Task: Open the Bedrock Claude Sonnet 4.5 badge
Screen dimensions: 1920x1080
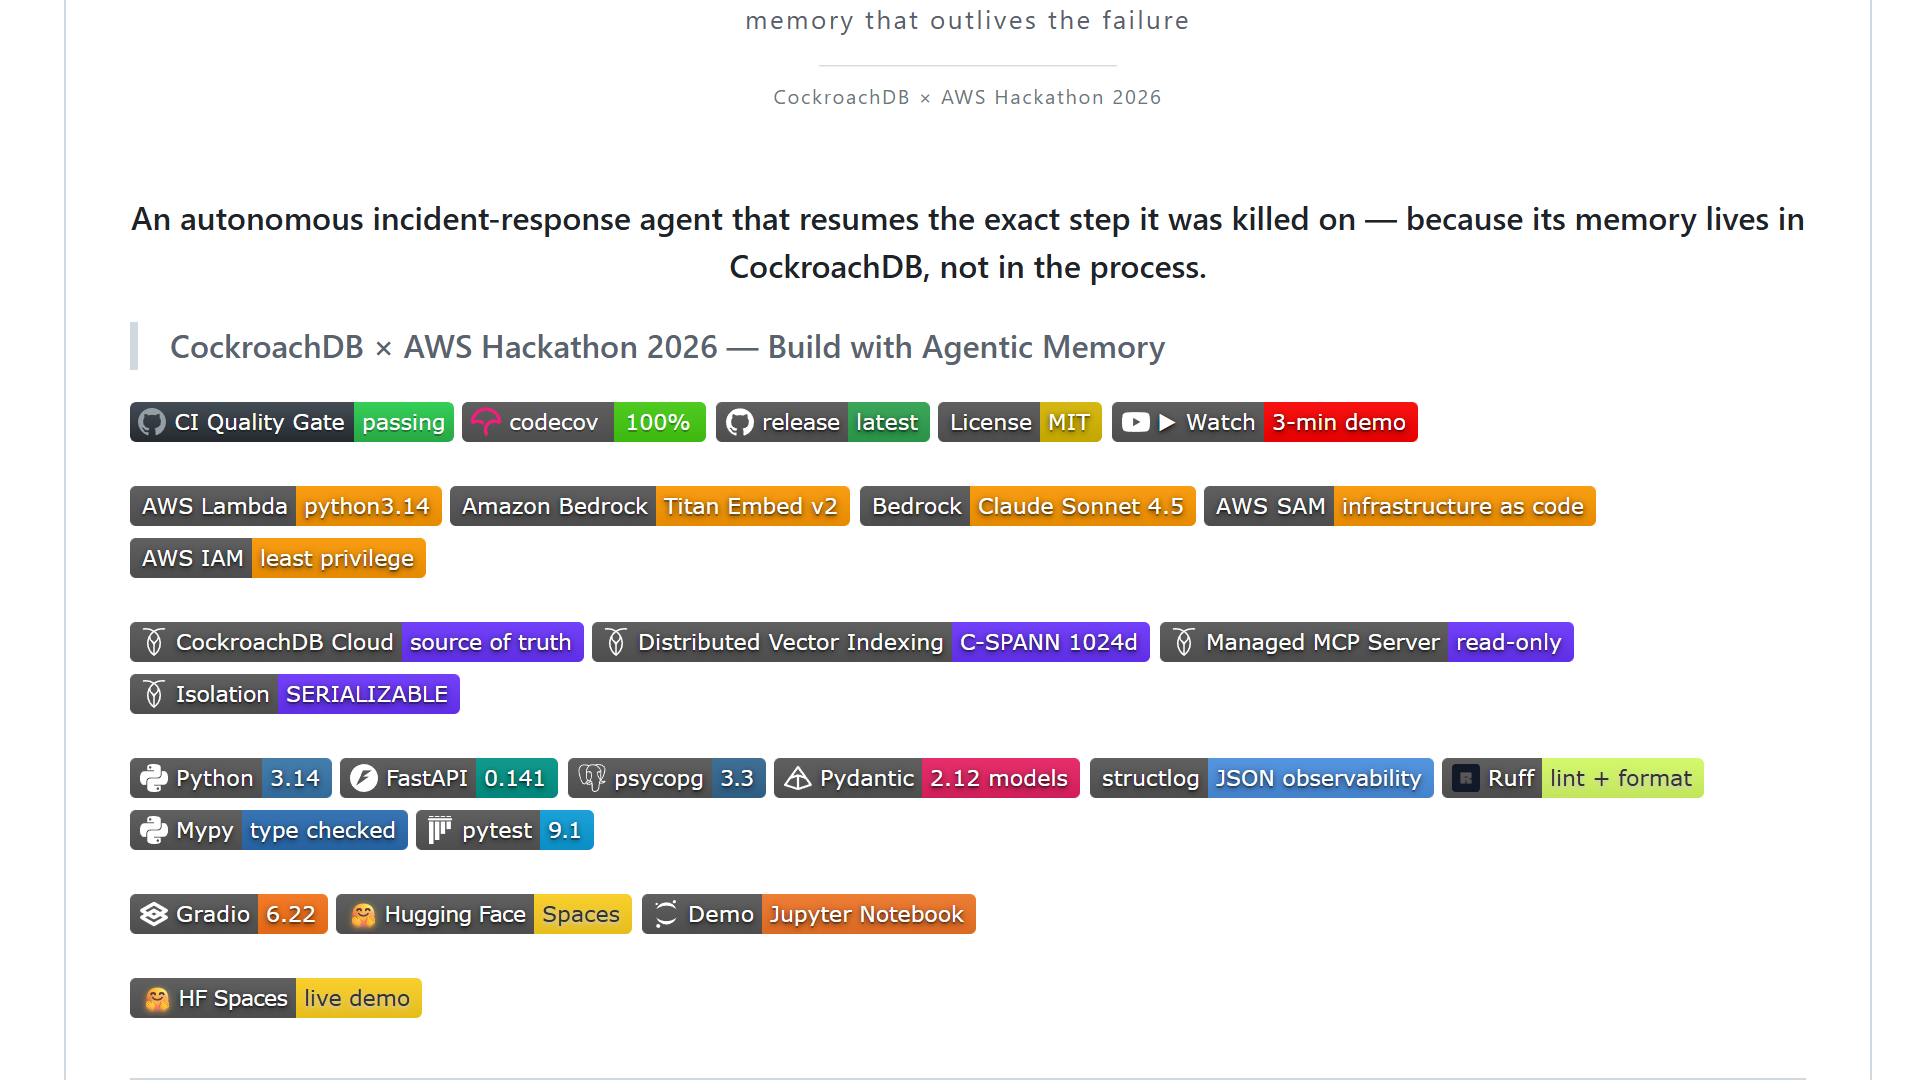Action: (1028, 506)
